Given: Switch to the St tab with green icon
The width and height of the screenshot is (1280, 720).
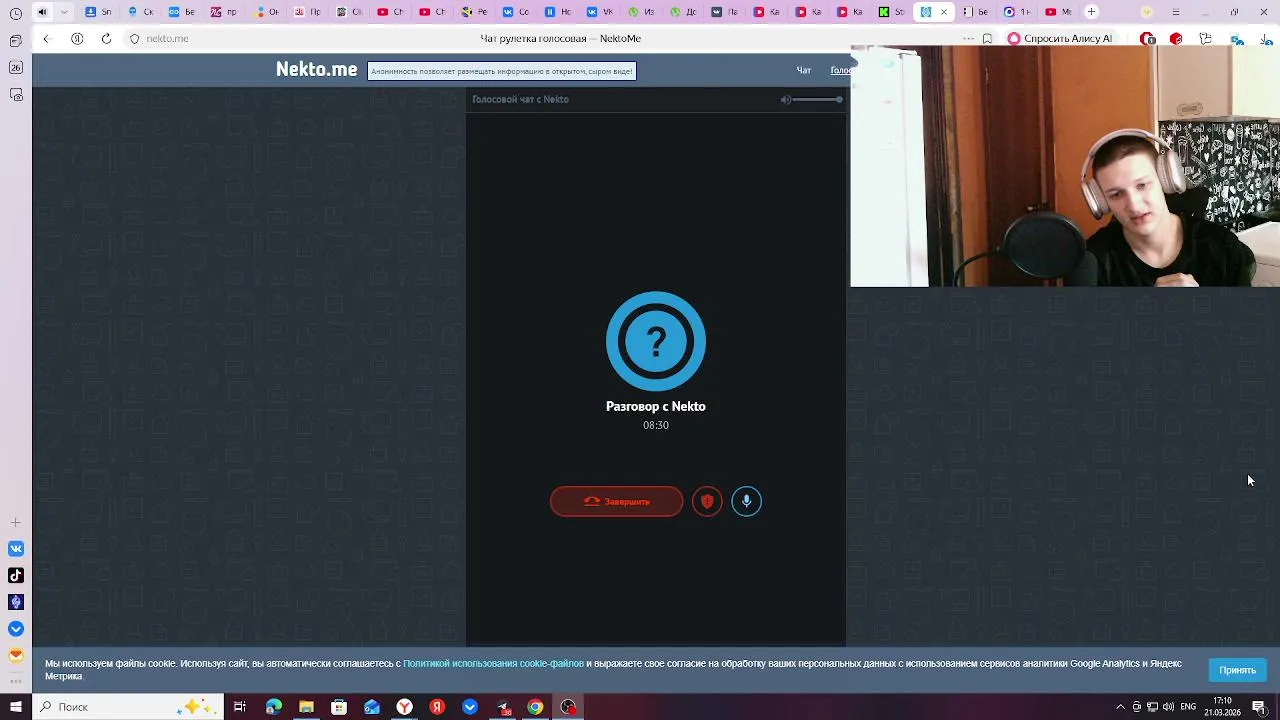Looking at the screenshot, I should pyautogui.click(x=892, y=12).
